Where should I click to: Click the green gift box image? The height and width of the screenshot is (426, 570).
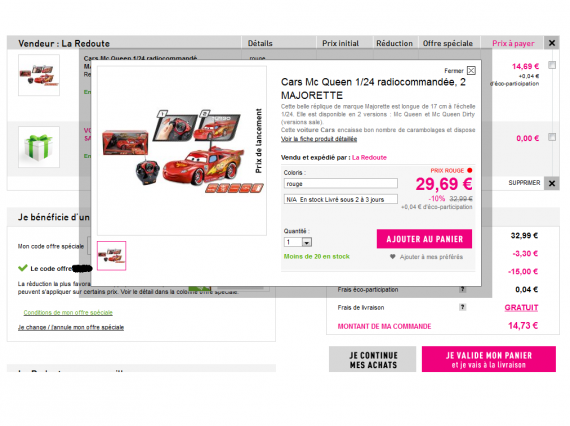click(39, 147)
